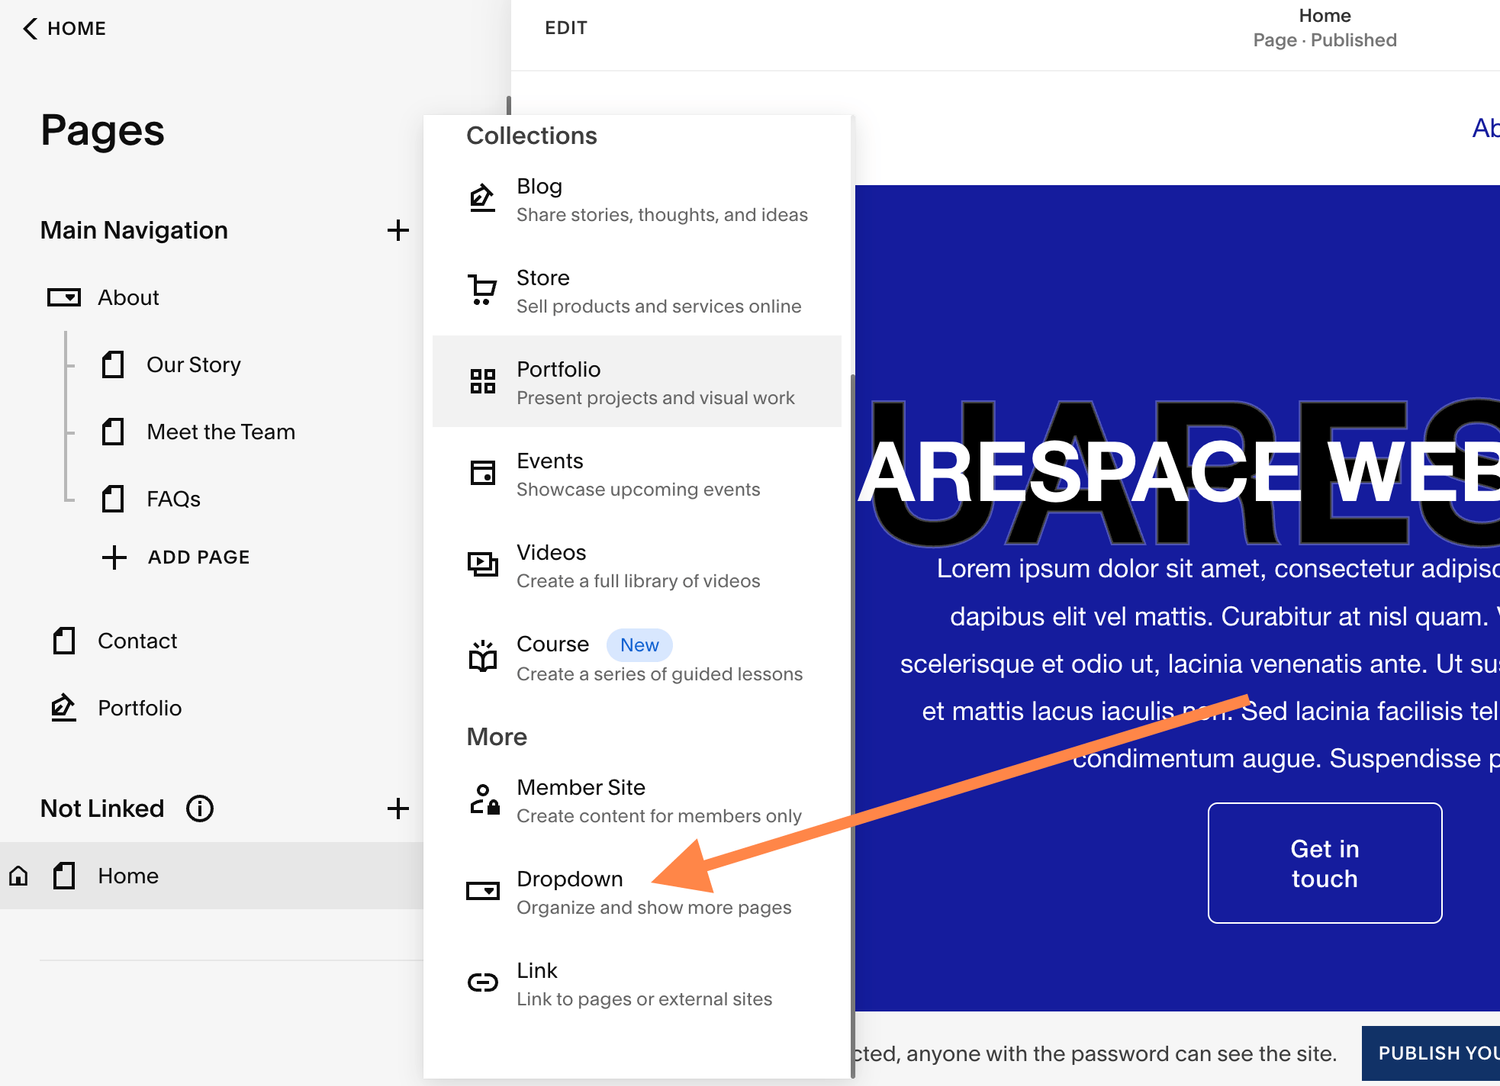This screenshot has height=1086, width=1500.
Task: Click the Link chain icon
Action: [x=483, y=981]
